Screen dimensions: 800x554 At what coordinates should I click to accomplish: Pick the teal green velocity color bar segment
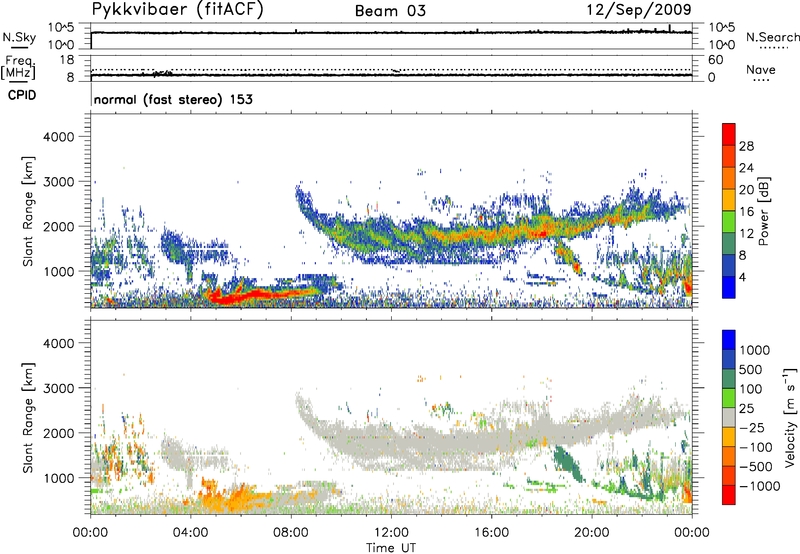(729, 379)
